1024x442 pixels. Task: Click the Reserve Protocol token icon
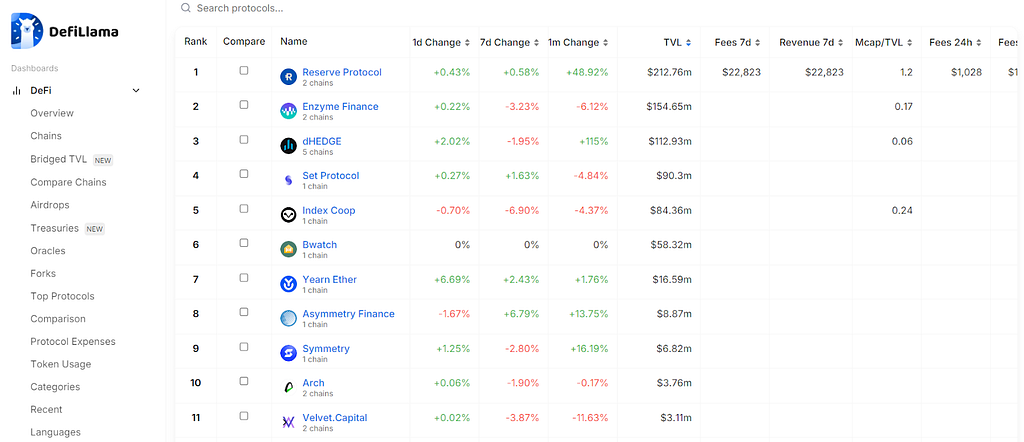point(288,77)
